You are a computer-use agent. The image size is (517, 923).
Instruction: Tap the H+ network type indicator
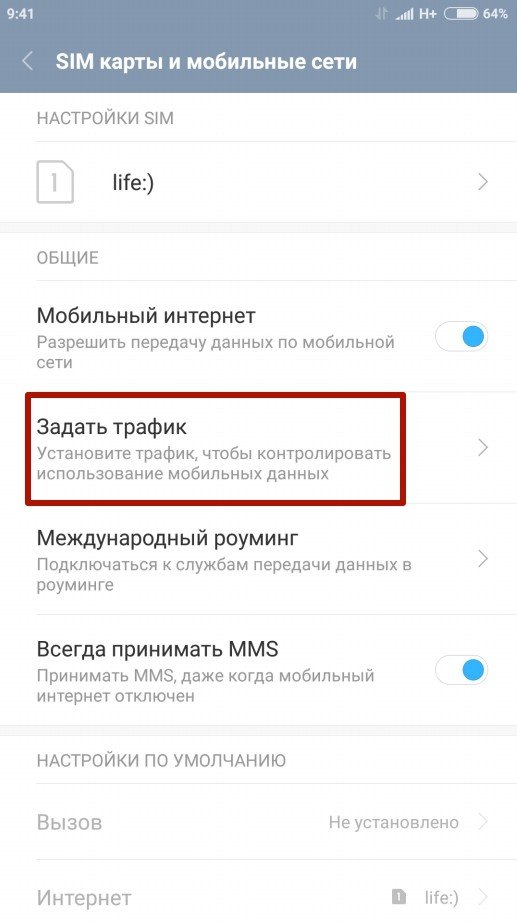click(x=427, y=14)
